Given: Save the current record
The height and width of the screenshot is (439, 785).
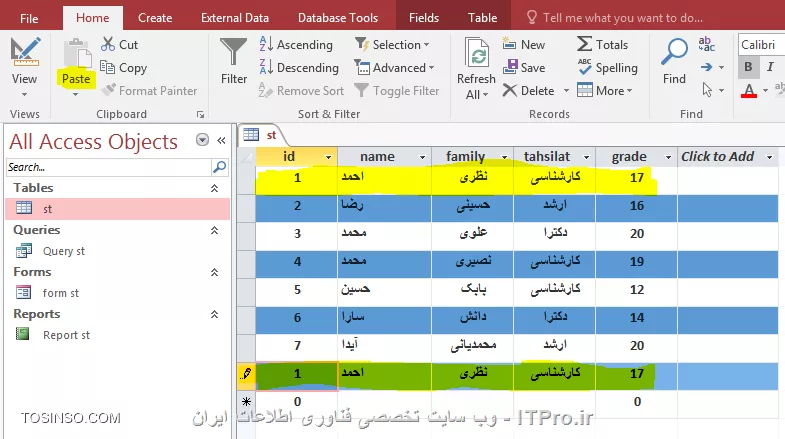Looking at the screenshot, I should pyautogui.click(x=524, y=68).
